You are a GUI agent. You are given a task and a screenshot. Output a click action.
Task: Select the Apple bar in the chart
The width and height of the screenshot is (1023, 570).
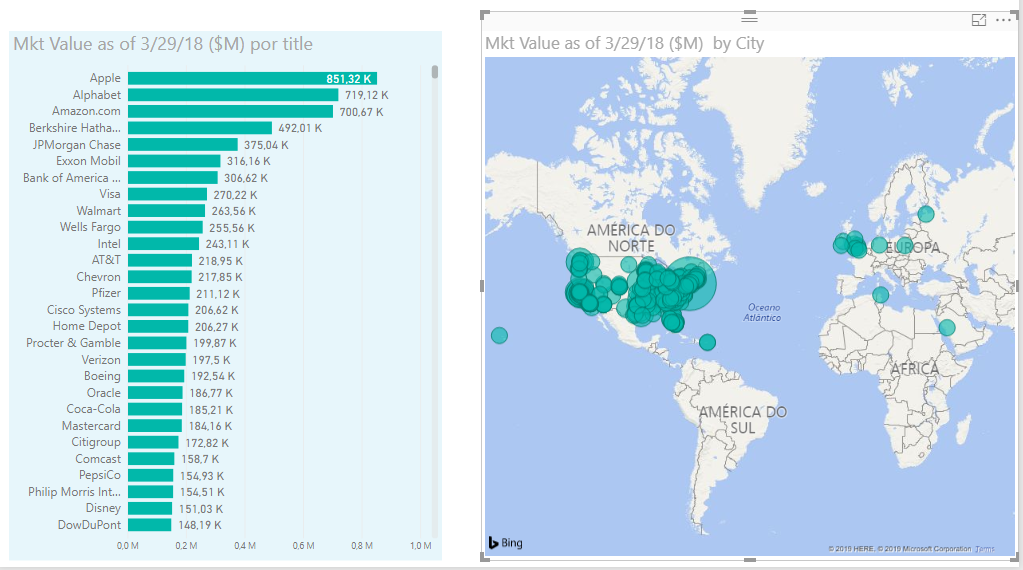click(x=252, y=78)
